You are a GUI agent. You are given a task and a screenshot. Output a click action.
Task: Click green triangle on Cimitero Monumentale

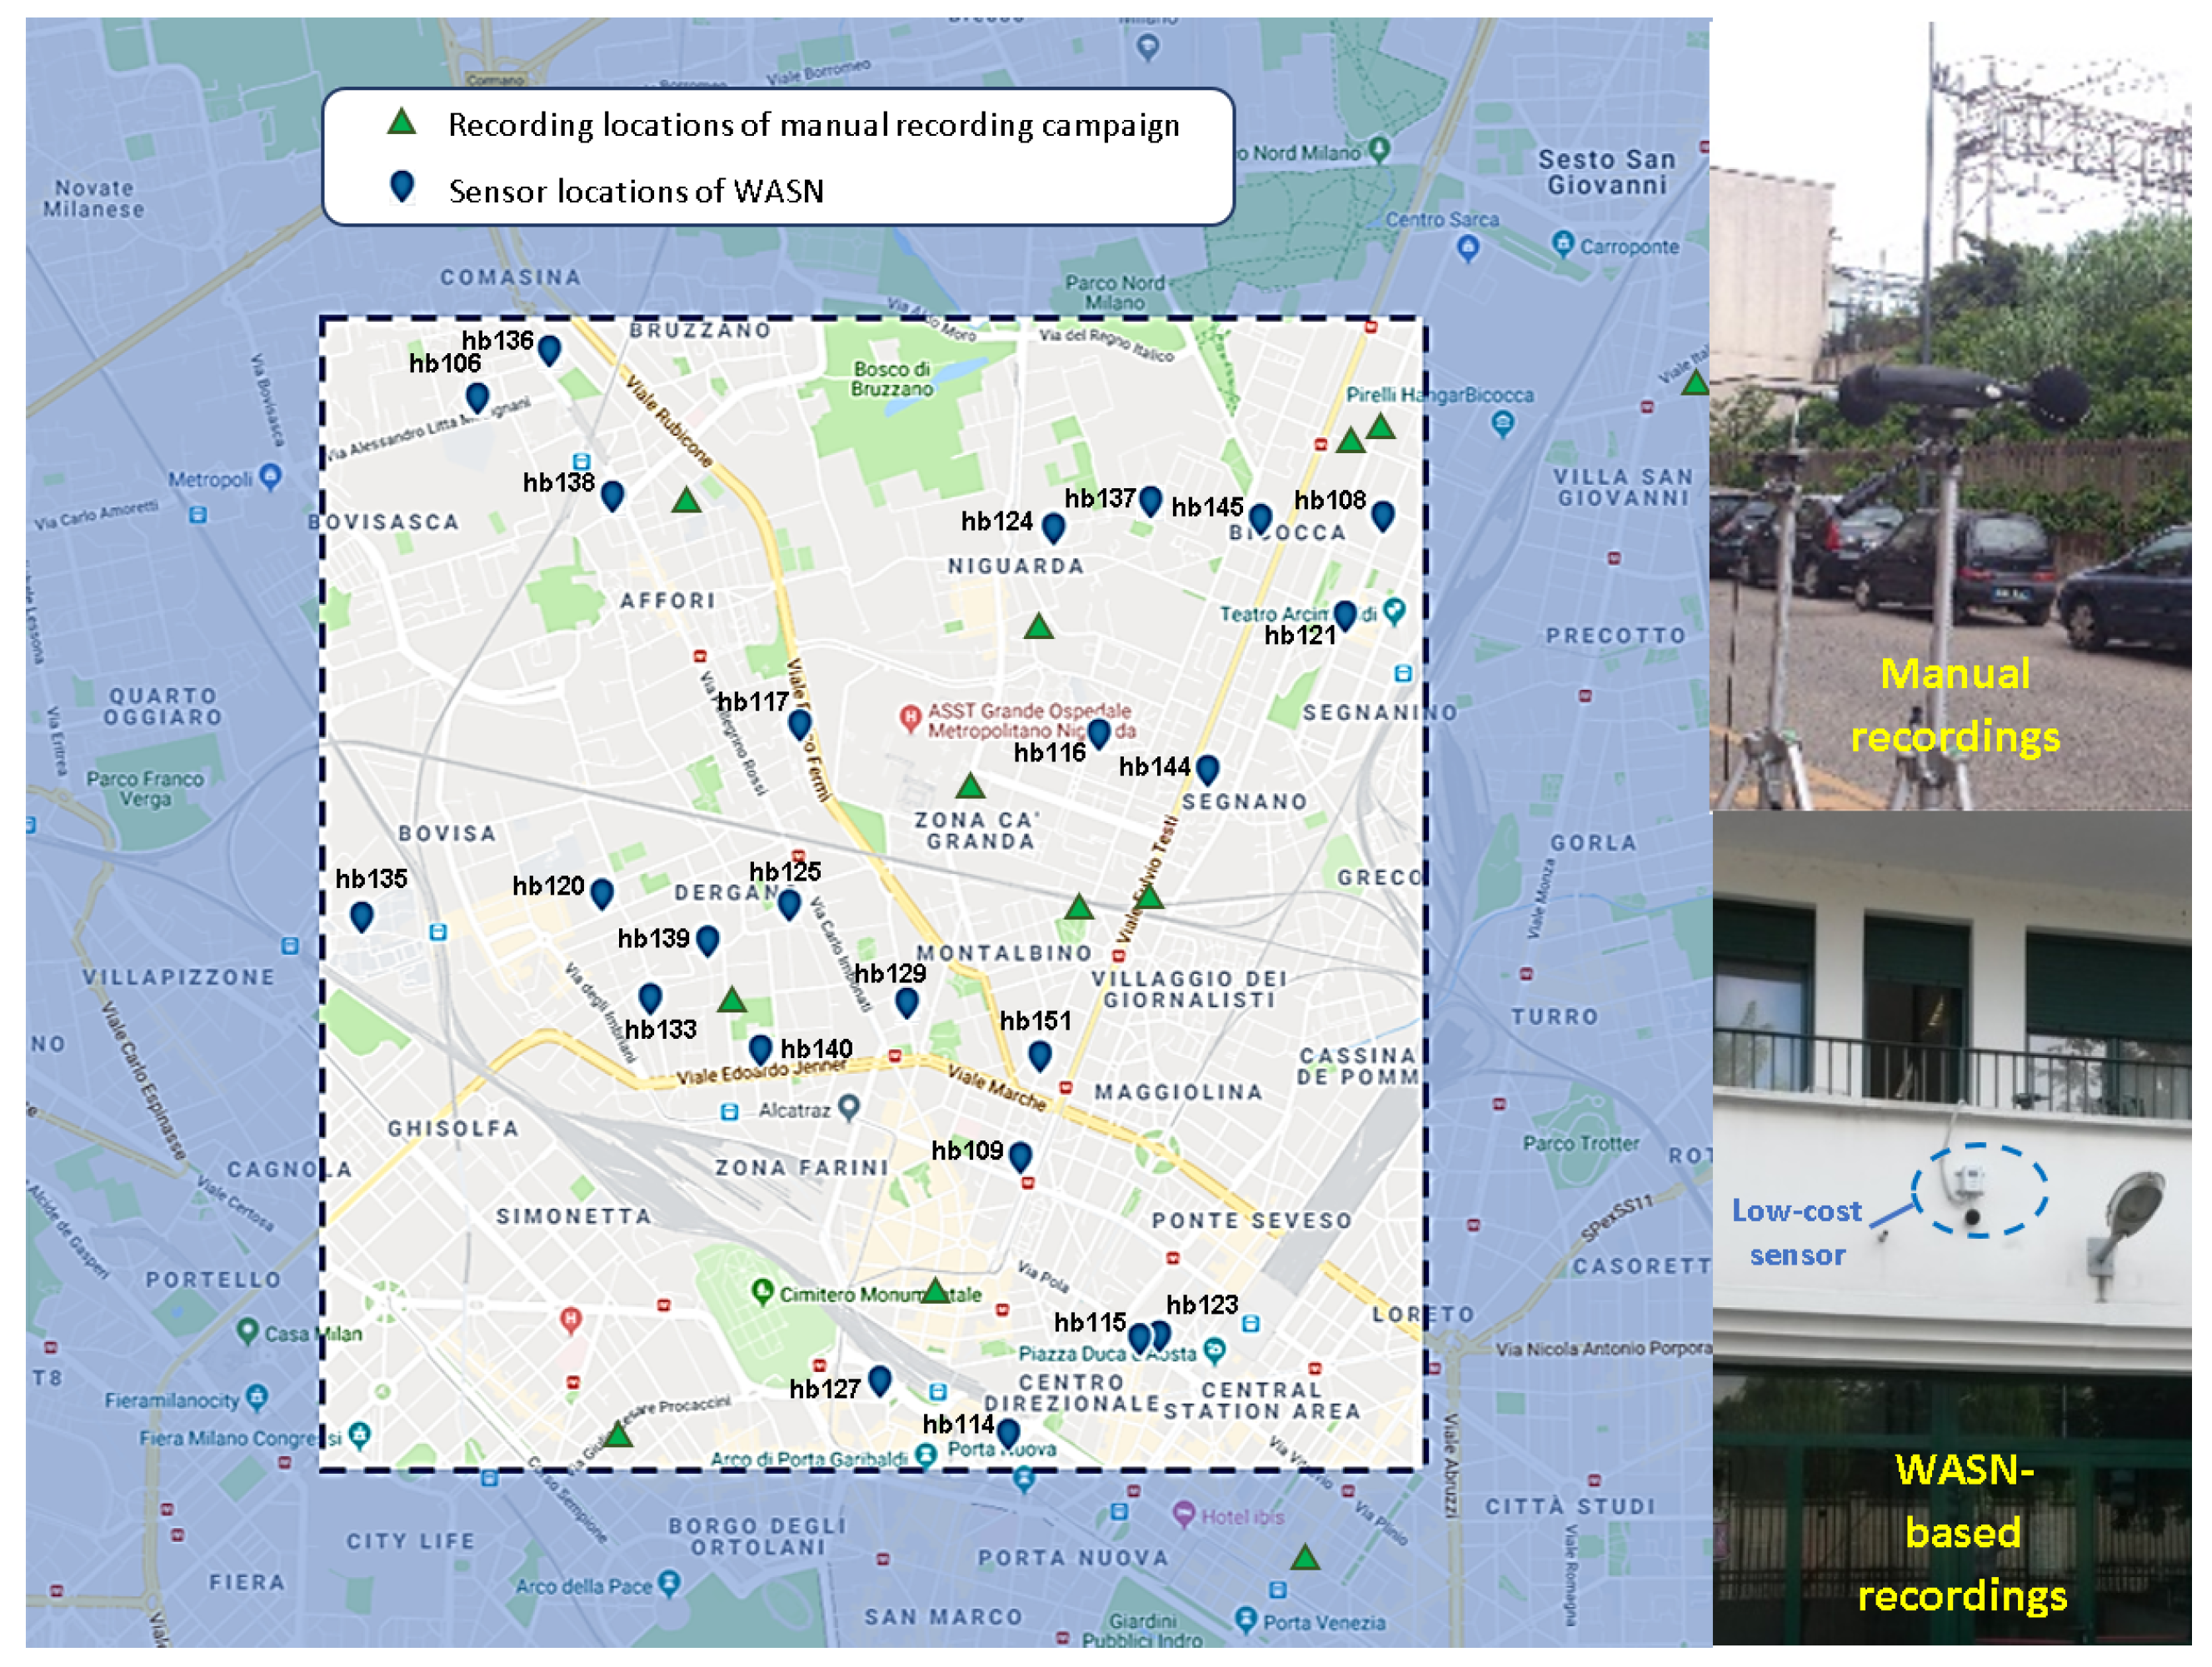(935, 1291)
